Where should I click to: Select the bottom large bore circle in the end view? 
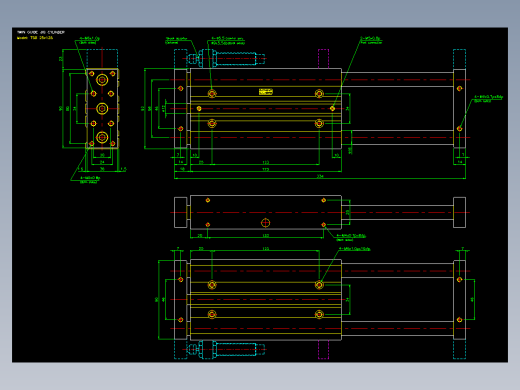(x=102, y=137)
